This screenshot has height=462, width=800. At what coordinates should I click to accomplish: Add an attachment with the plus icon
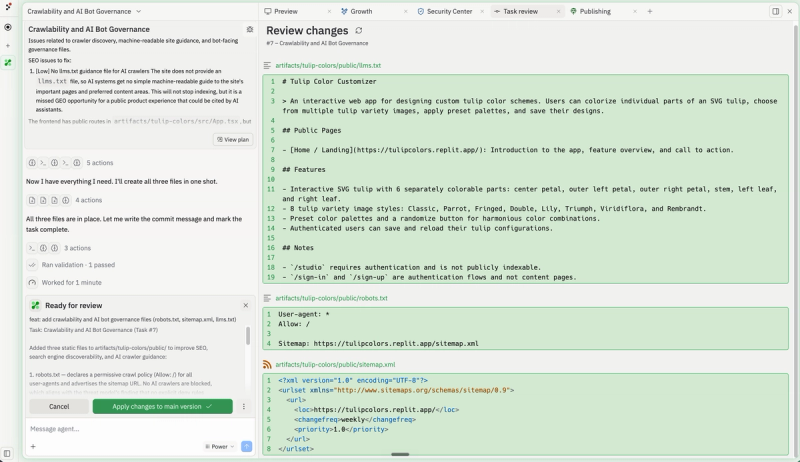click(33, 447)
